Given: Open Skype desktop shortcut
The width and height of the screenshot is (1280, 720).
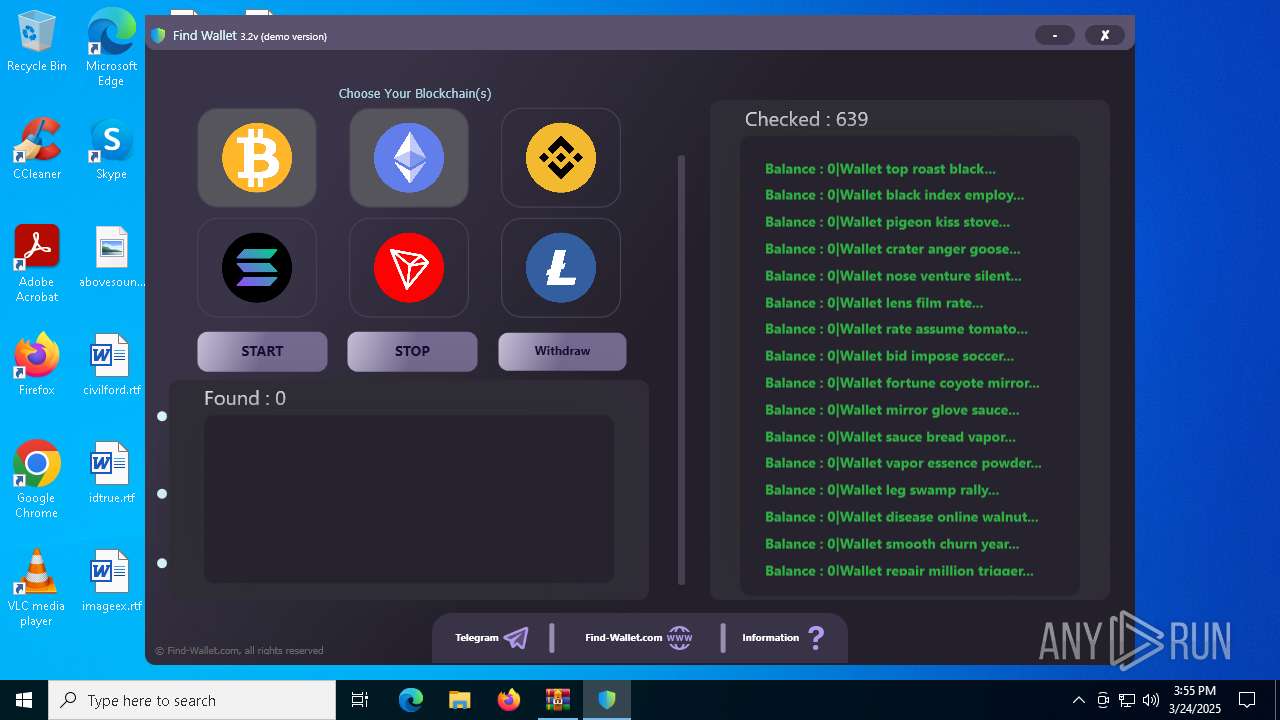Looking at the screenshot, I should [111, 150].
